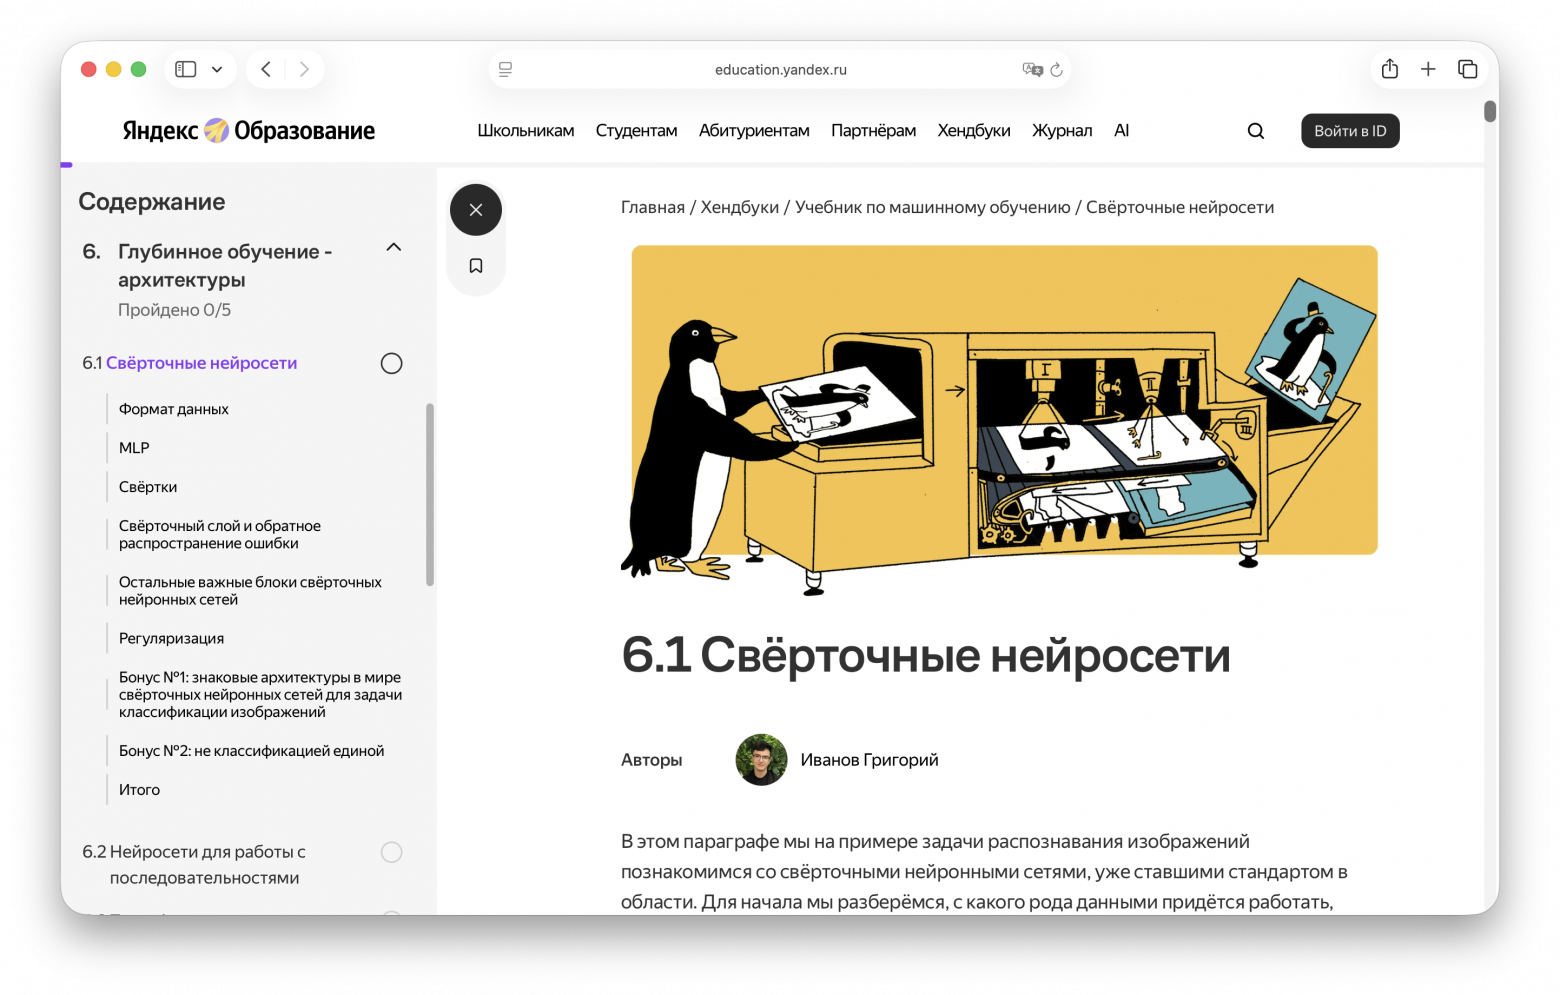The height and width of the screenshot is (995, 1560).
Task: Mark lesson 6.2 as completed
Action: tap(391, 852)
